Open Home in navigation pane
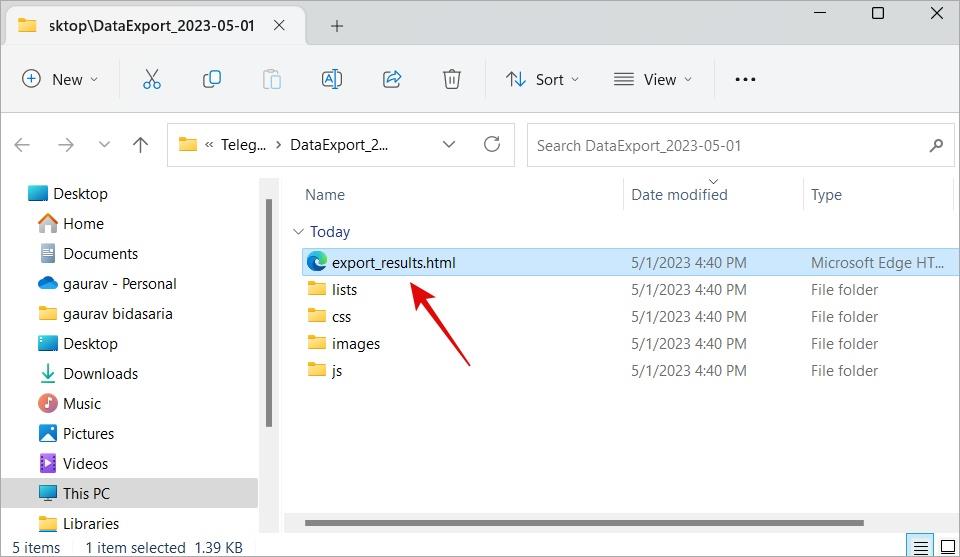The height and width of the screenshot is (557, 960). pos(83,223)
